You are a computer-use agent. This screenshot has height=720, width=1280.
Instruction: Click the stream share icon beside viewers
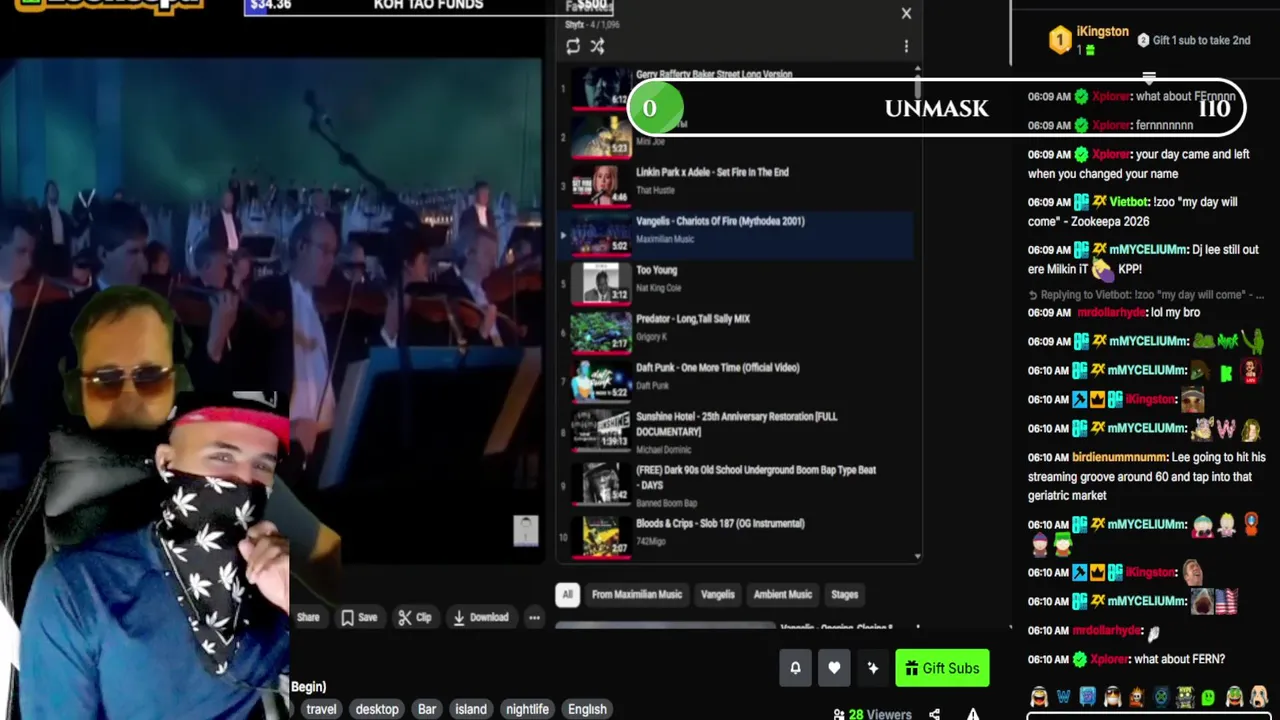(x=934, y=714)
